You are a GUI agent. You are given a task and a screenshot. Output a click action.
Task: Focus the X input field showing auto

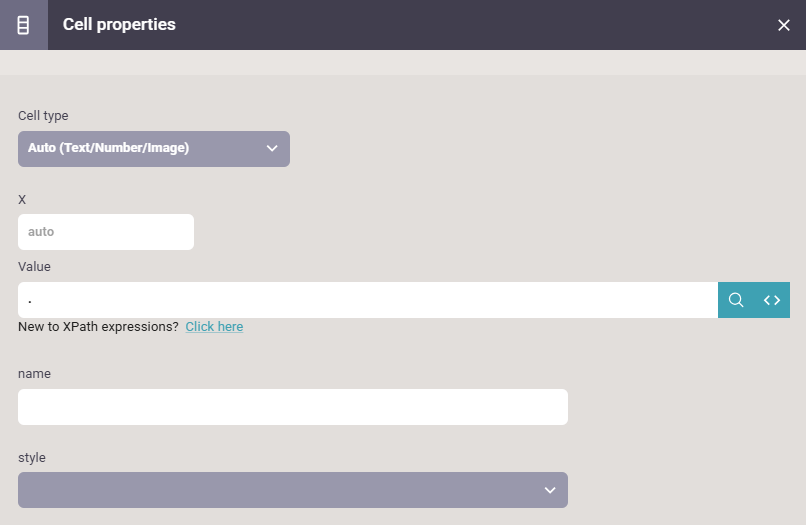[x=105, y=232]
